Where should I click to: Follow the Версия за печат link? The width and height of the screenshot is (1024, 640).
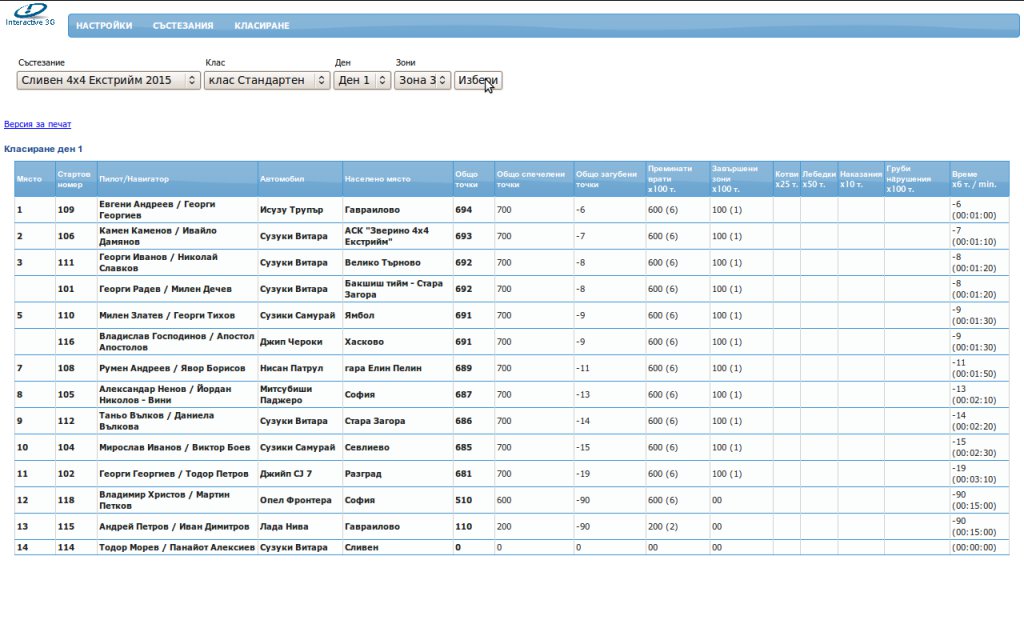click(x=38, y=125)
